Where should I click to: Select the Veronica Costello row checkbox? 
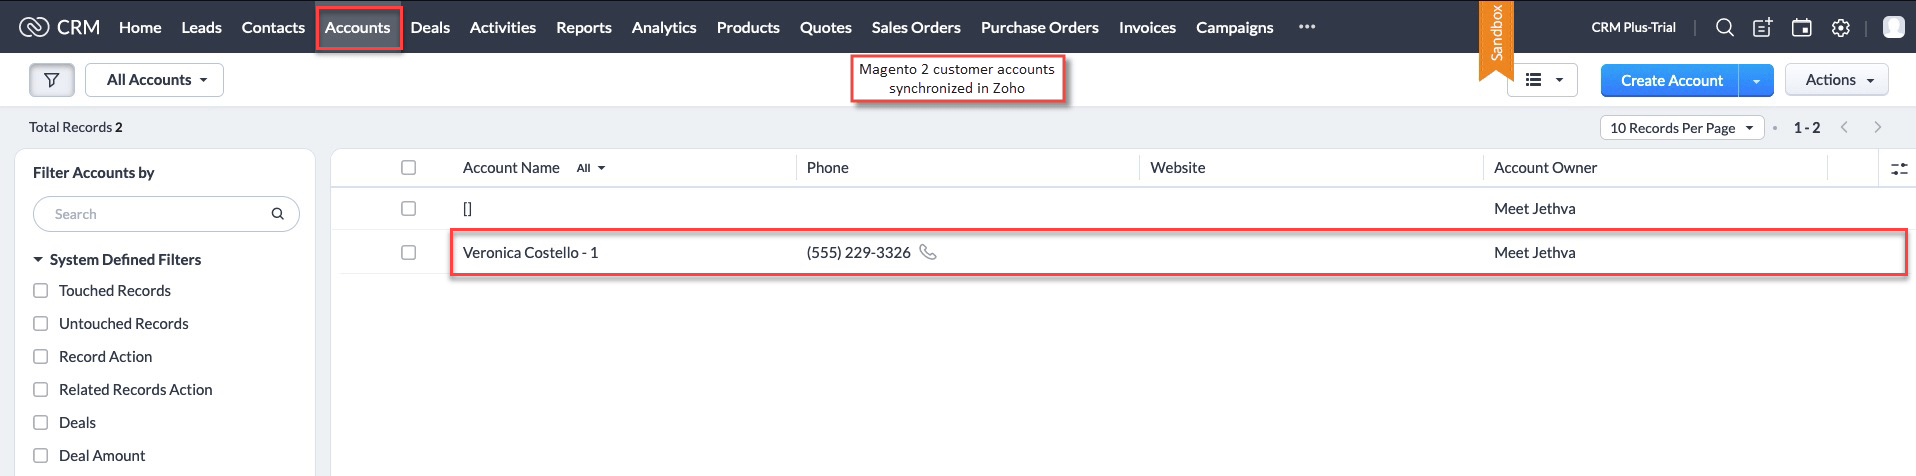point(408,252)
